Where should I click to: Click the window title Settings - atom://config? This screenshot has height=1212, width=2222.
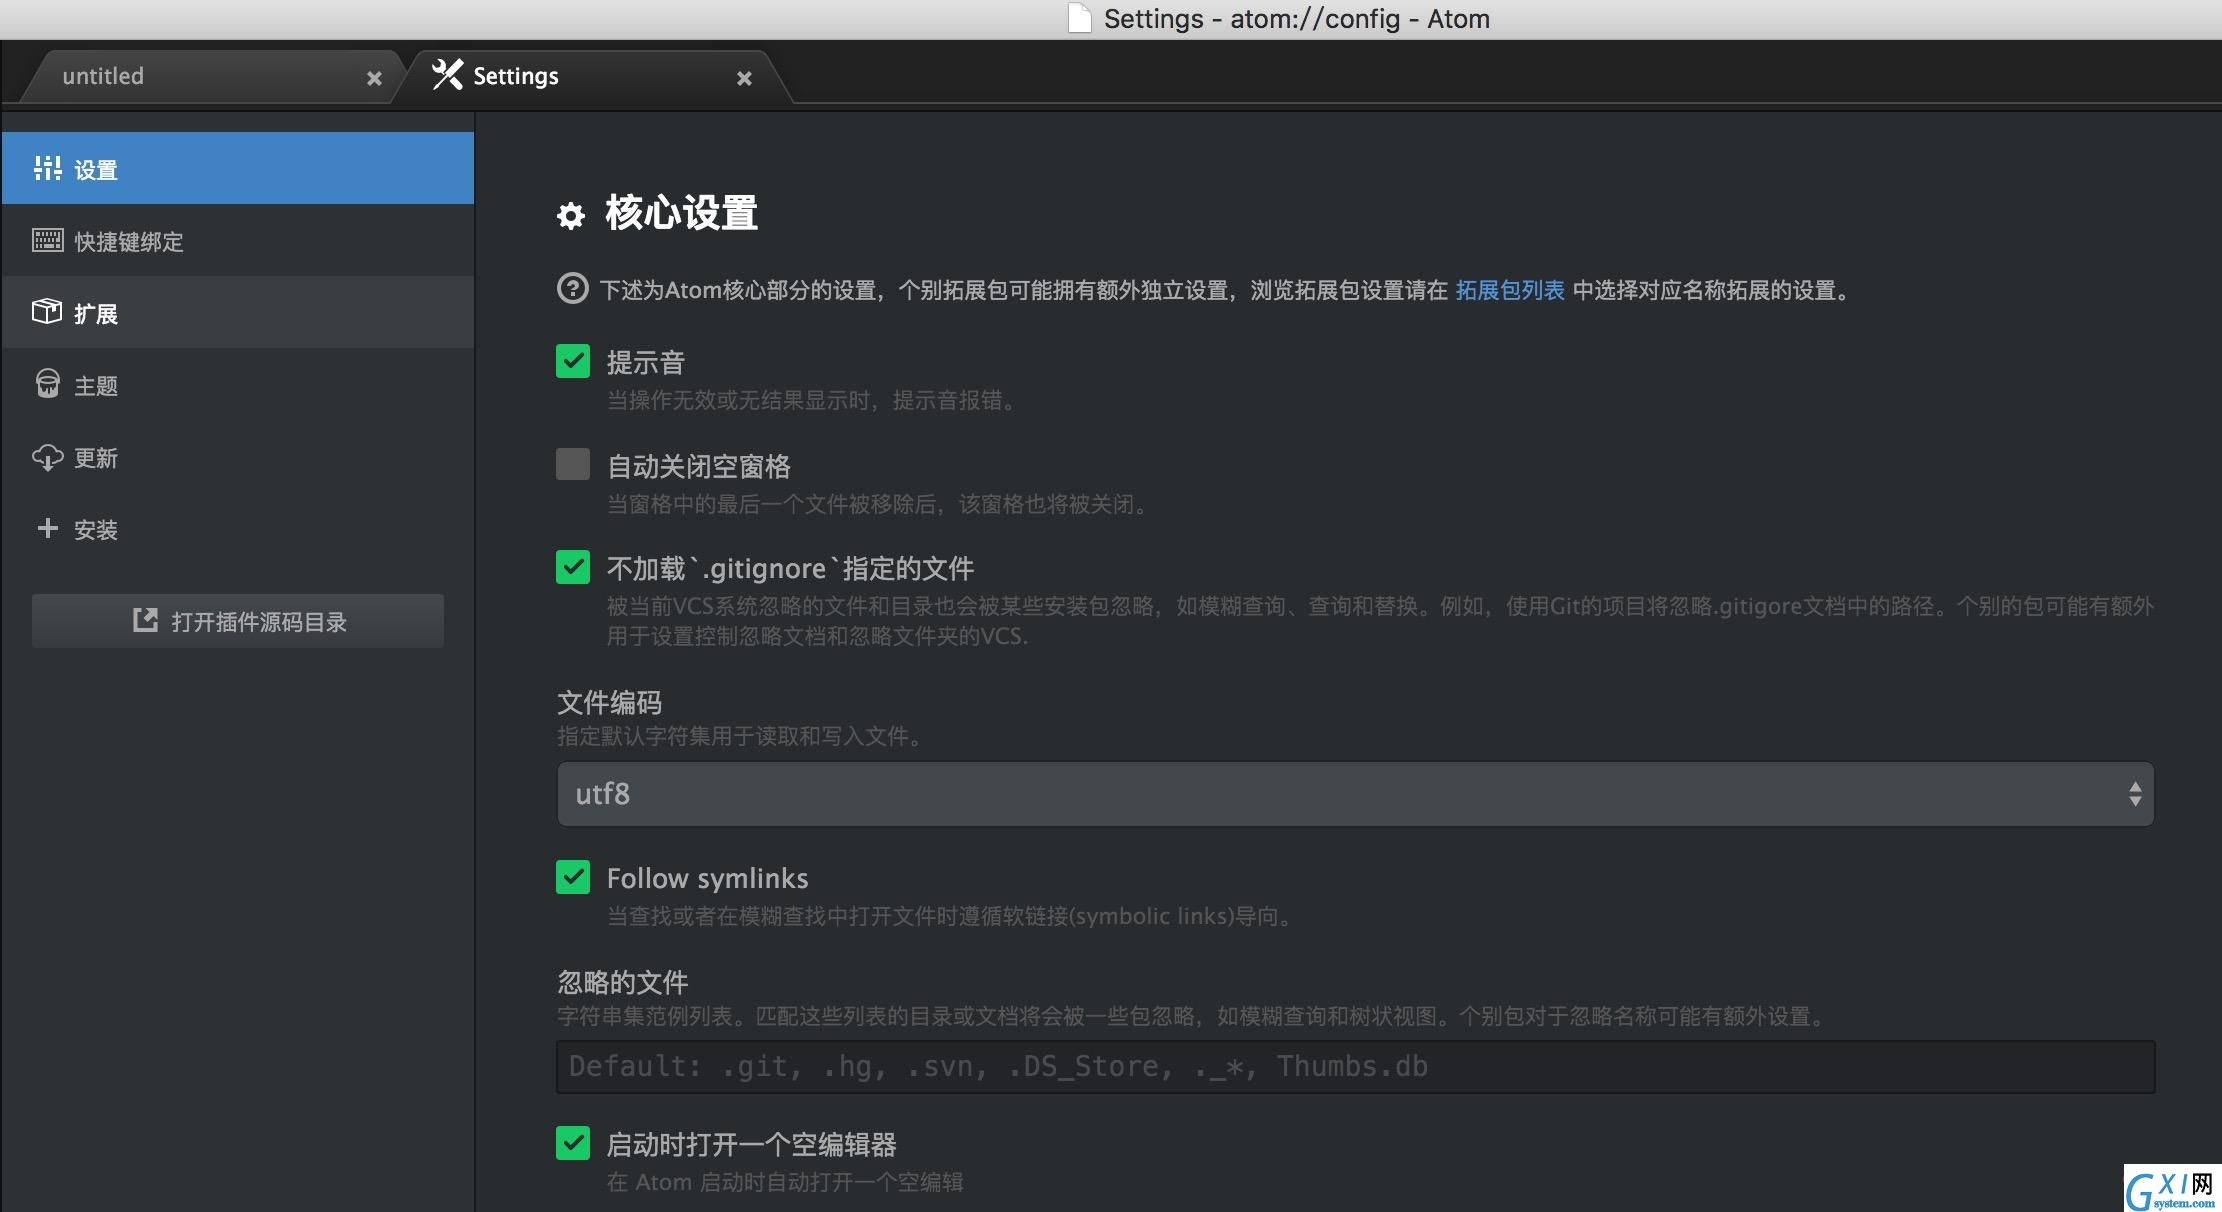click(x=1297, y=18)
